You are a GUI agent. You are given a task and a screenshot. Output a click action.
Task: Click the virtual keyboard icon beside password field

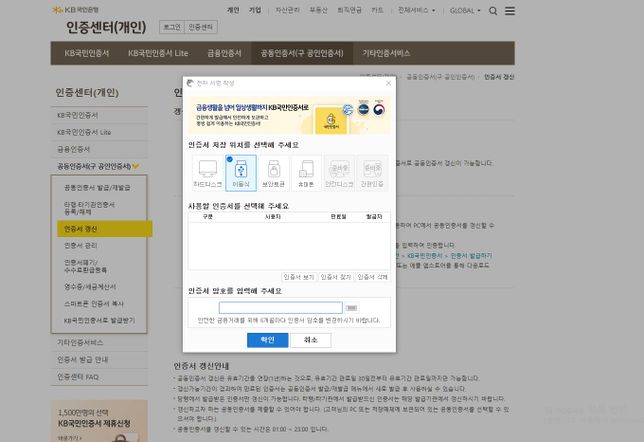[352, 308]
